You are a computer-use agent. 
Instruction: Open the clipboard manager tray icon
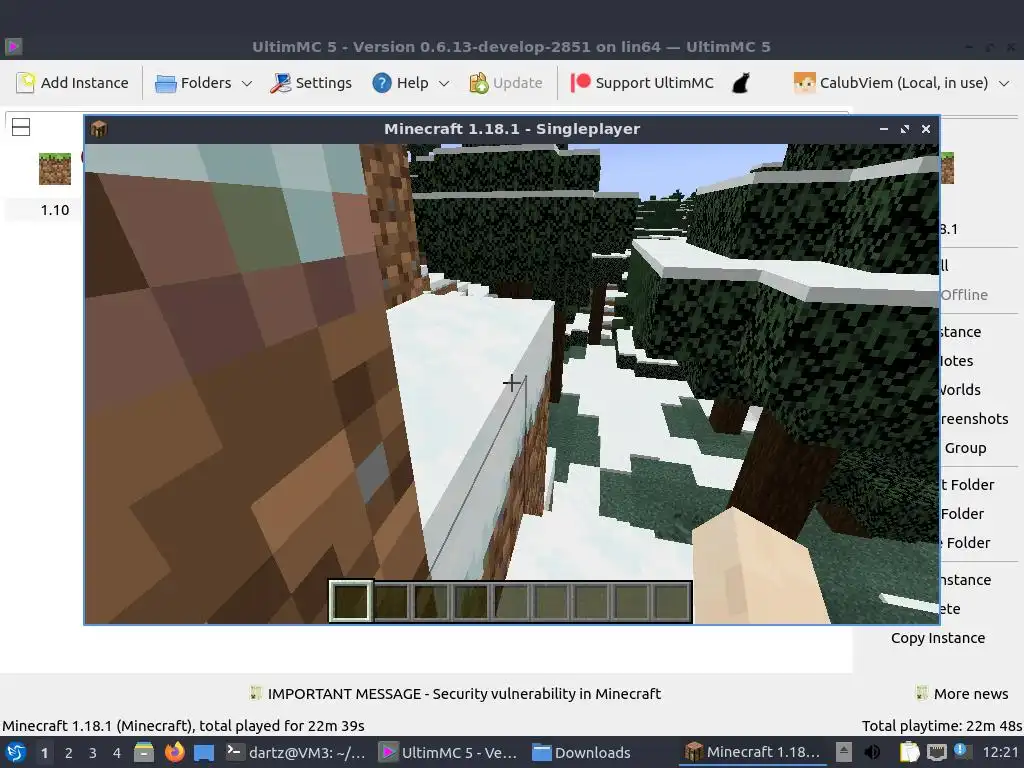pyautogui.click(x=910, y=752)
